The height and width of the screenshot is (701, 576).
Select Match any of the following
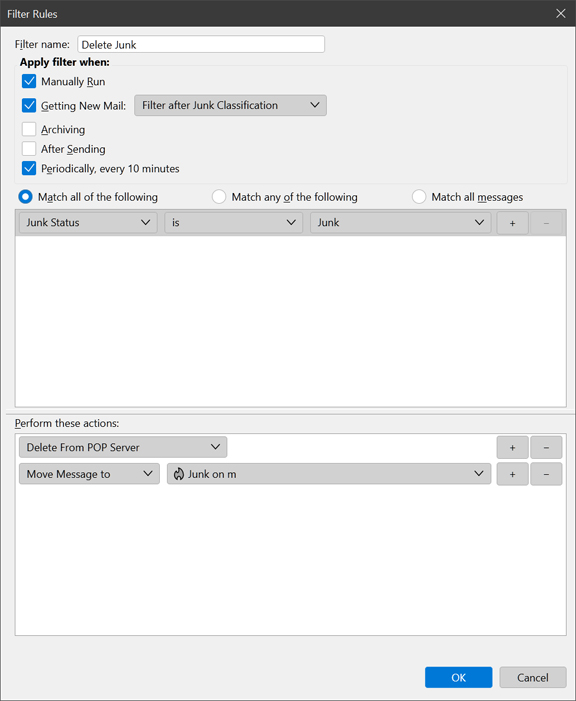(219, 197)
